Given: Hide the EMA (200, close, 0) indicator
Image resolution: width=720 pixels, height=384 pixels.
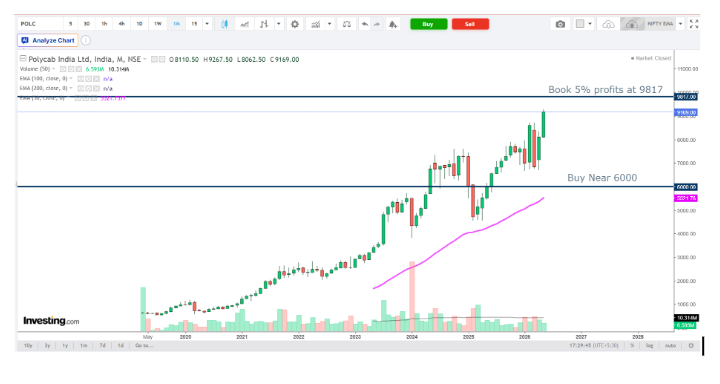Looking at the screenshot, I should coord(81,88).
